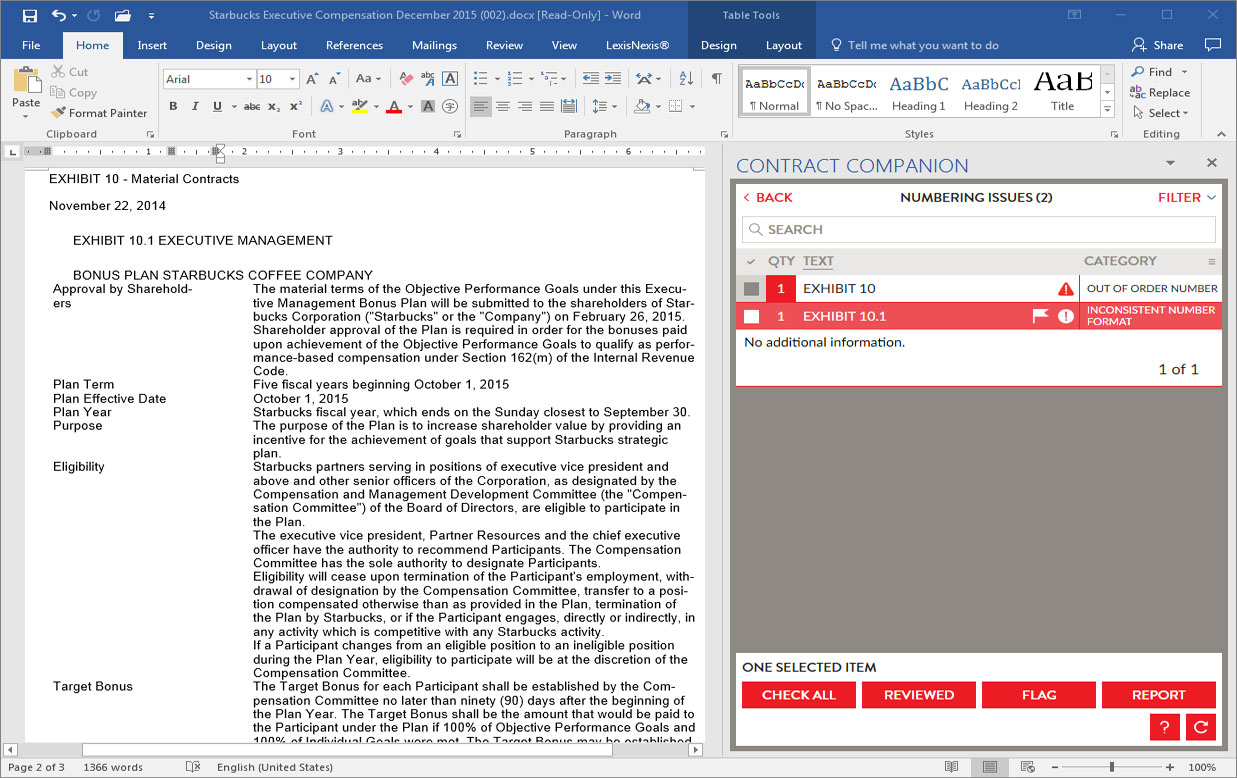The width and height of the screenshot is (1237, 778).
Task: Click the REPORT button
Action: point(1159,694)
